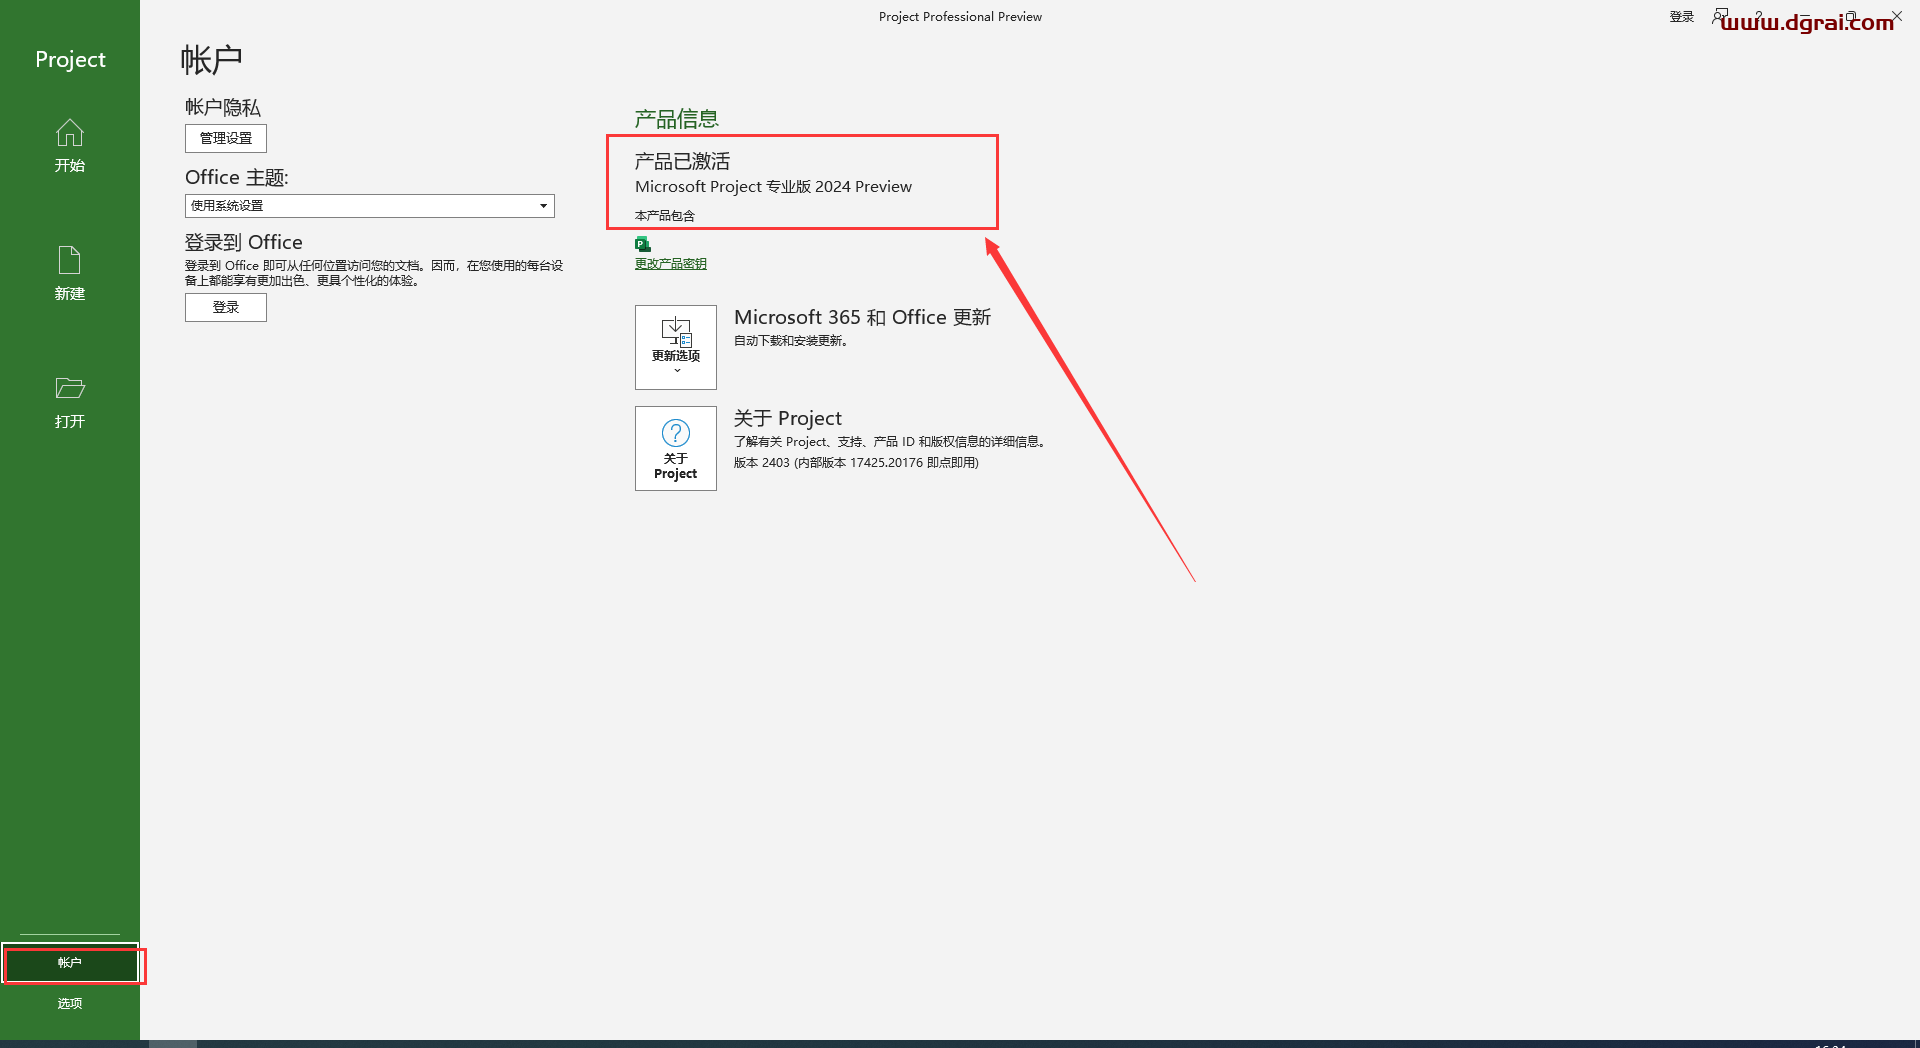Image resolution: width=1920 pixels, height=1048 pixels.
Task: Click the 管理设置 button under account privacy
Action: tap(226, 138)
